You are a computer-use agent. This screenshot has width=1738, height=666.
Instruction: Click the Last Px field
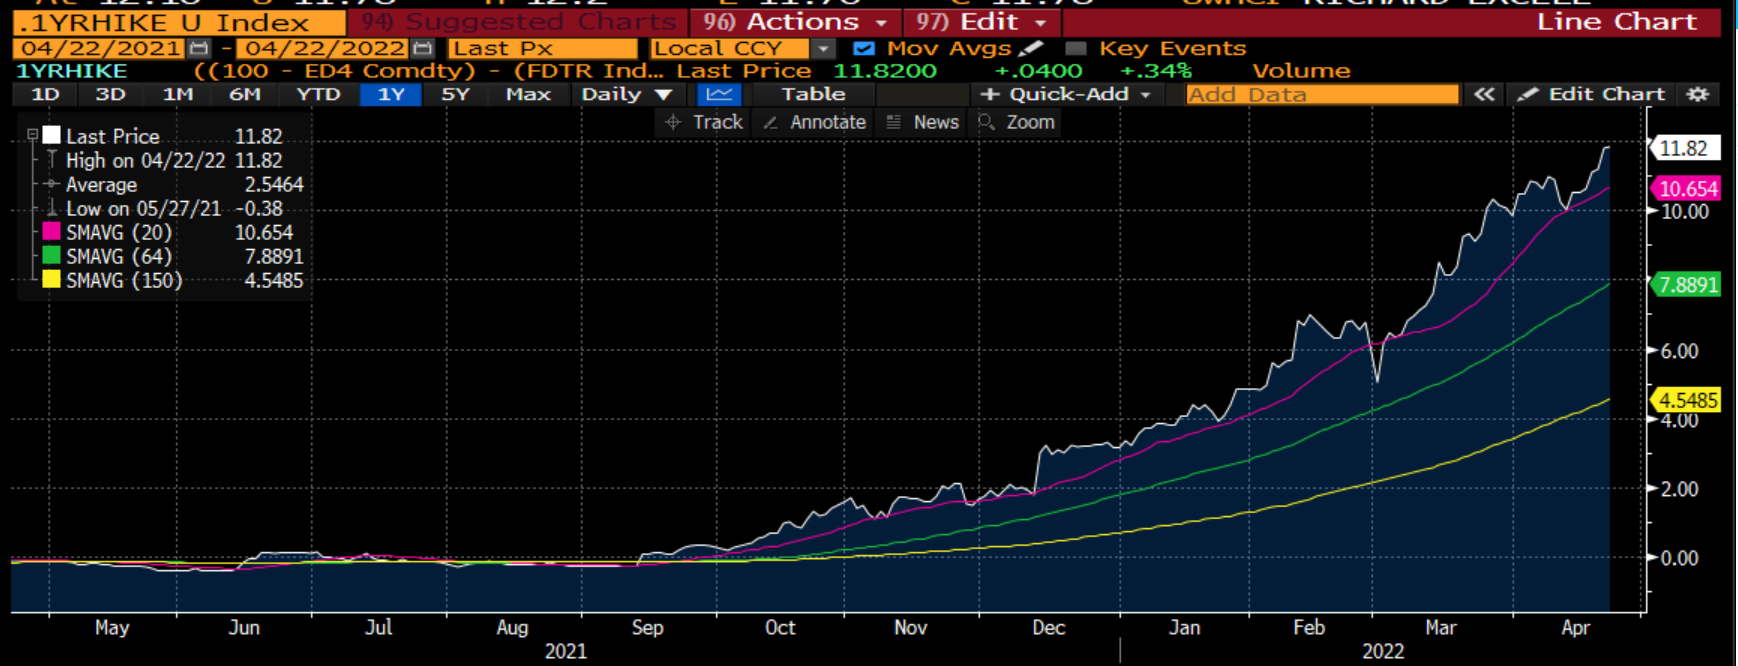point(542,48)
